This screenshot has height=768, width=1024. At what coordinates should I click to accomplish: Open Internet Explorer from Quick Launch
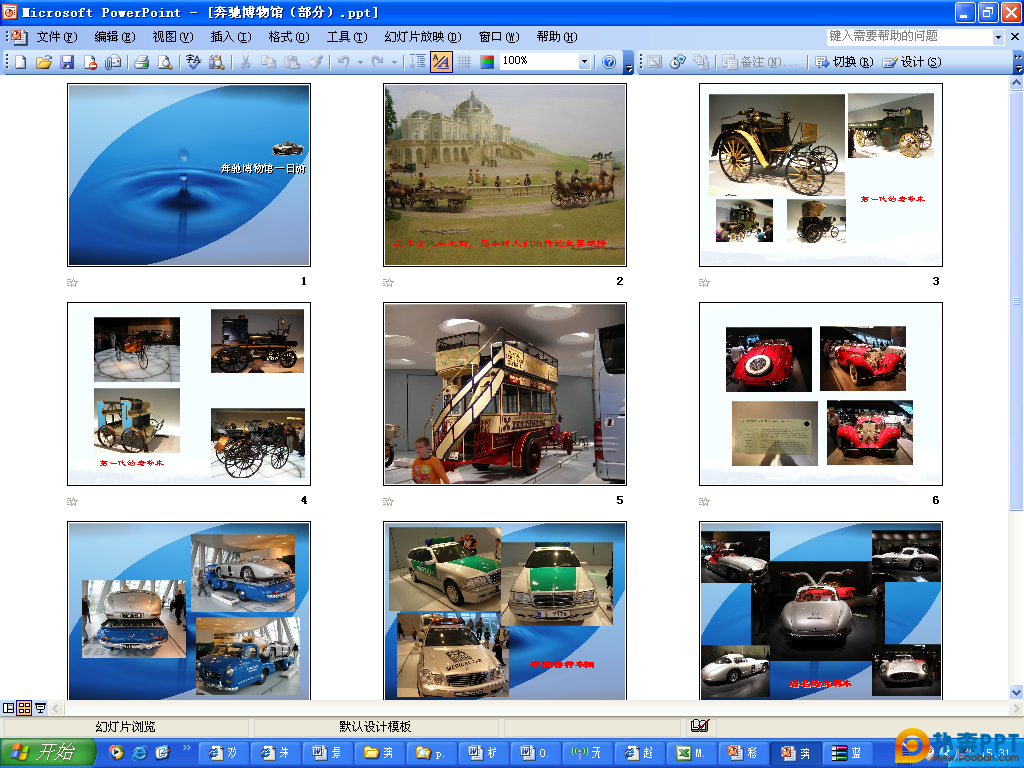(x=139, y=753)
